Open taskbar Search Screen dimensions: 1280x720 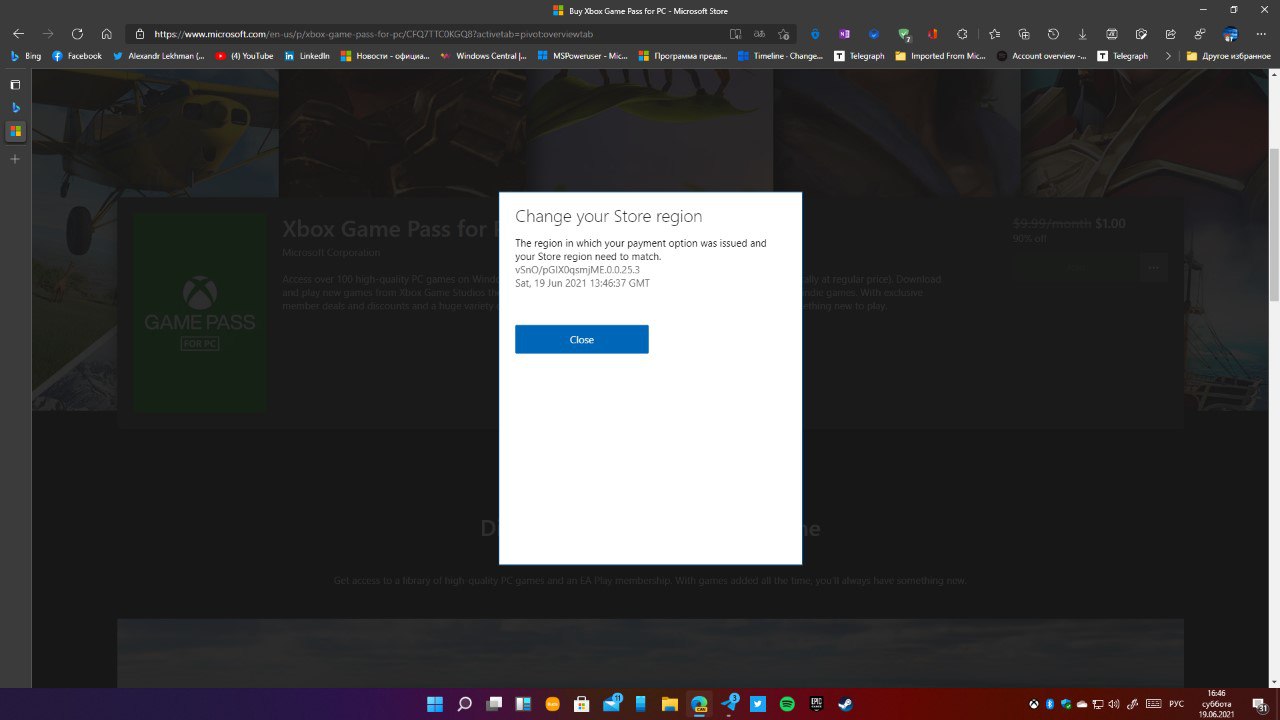click(x=464, y=704)
